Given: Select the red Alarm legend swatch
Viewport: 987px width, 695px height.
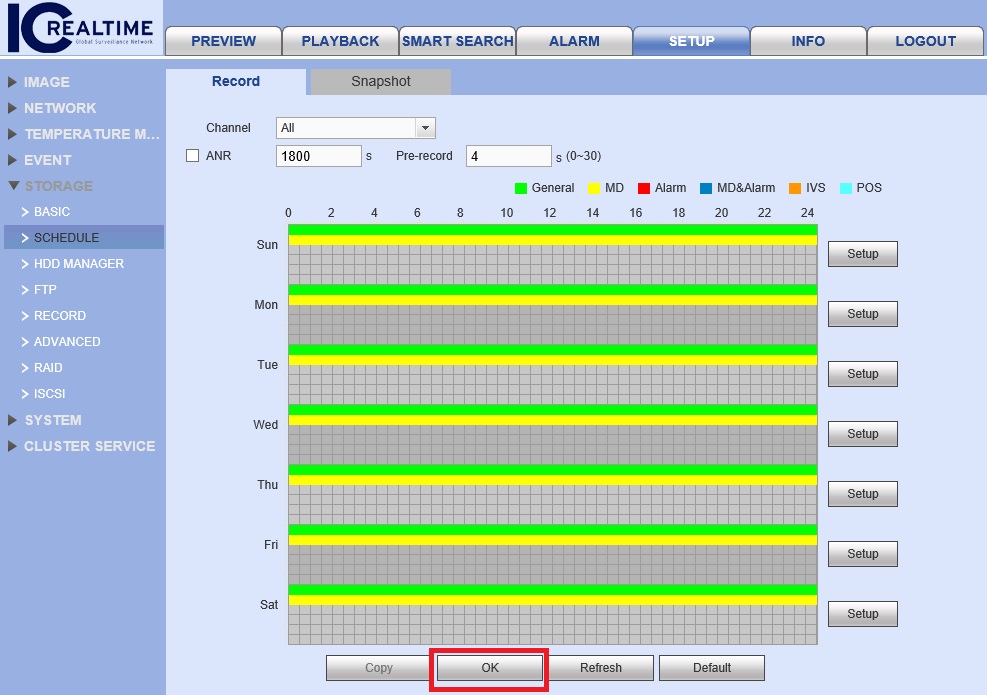Looking at the screenshot, I should (644, 188).
